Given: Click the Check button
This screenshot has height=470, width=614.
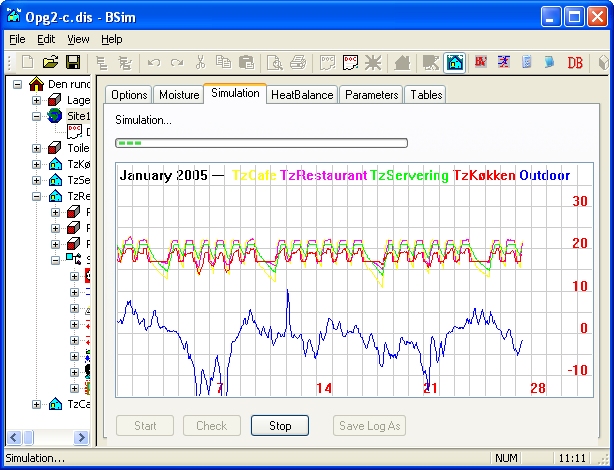Looking at the screenshot, I should 211,426.
